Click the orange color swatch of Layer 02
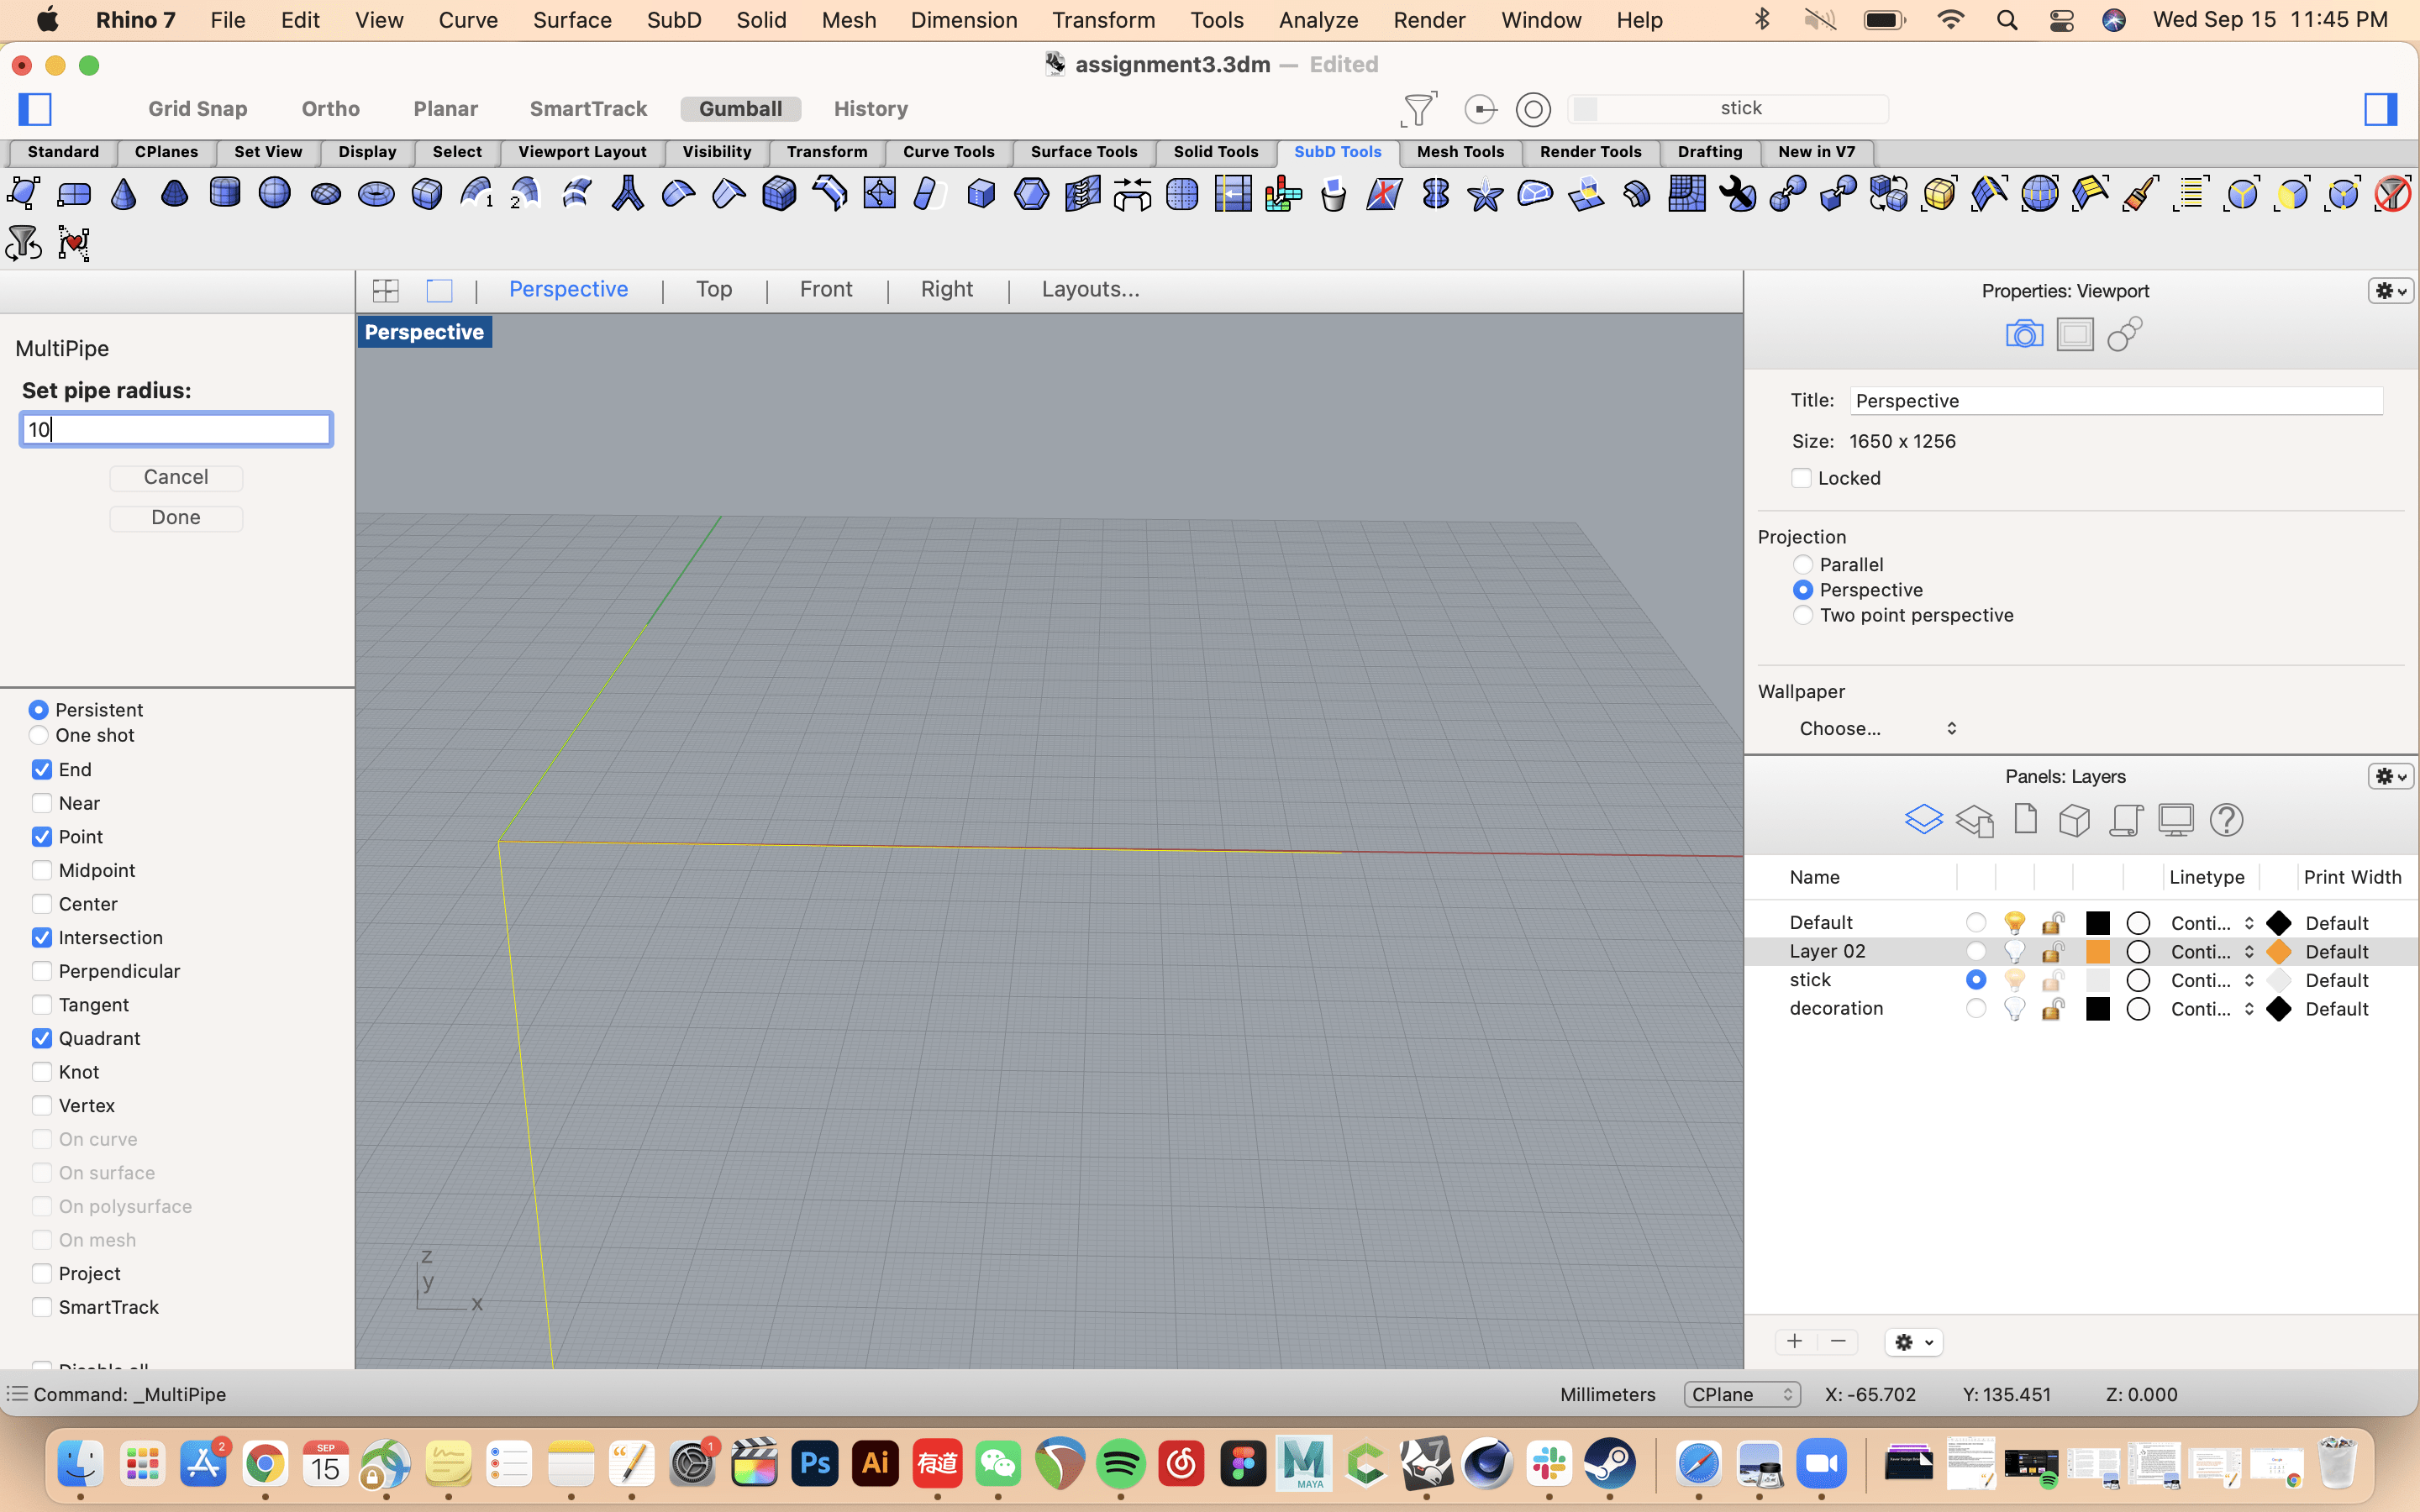 click(x=2099, y=951)
